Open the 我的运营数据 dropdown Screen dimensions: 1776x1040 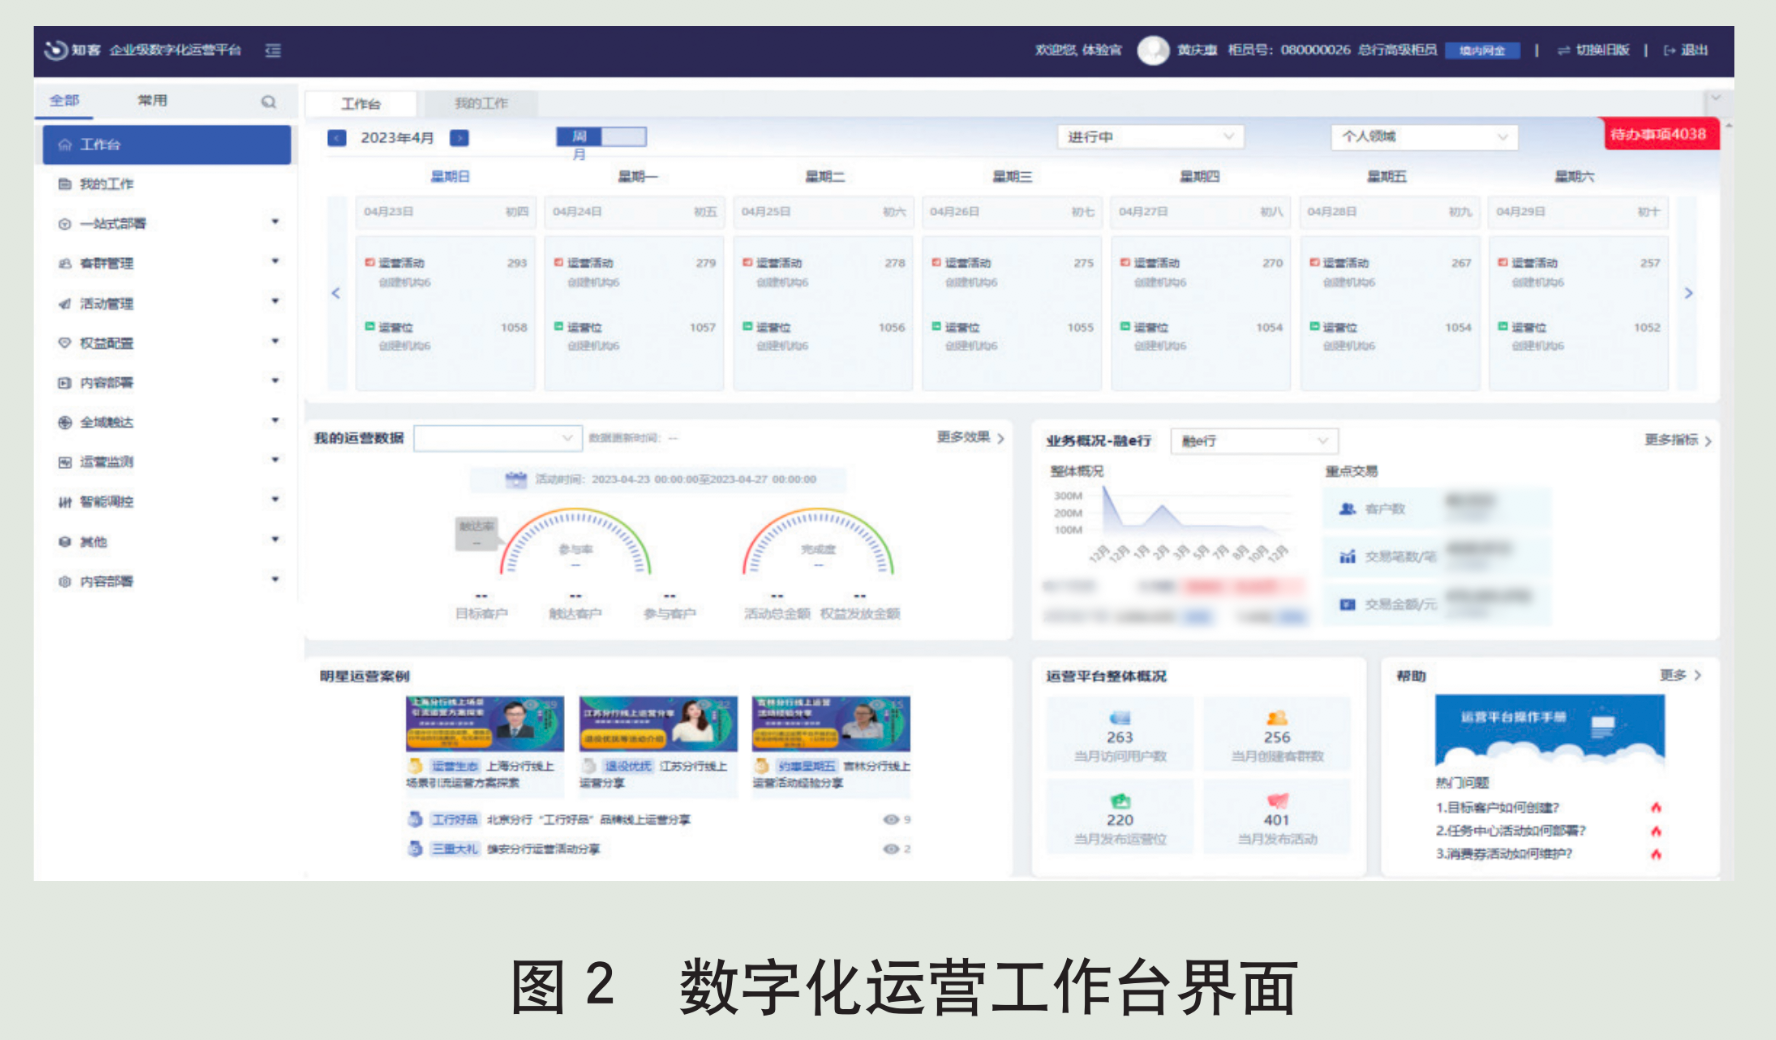[x=497, y=438]
